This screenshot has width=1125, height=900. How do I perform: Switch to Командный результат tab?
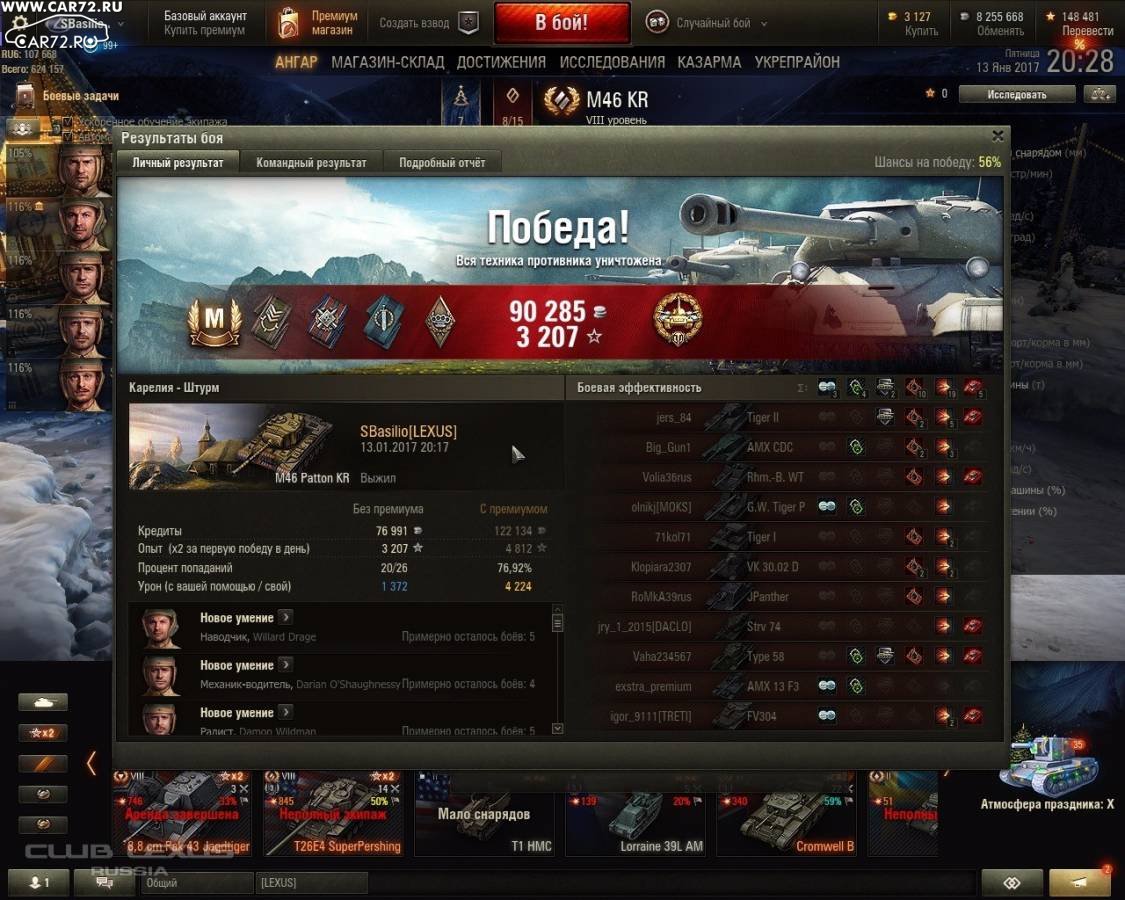(x=311, y=163)
